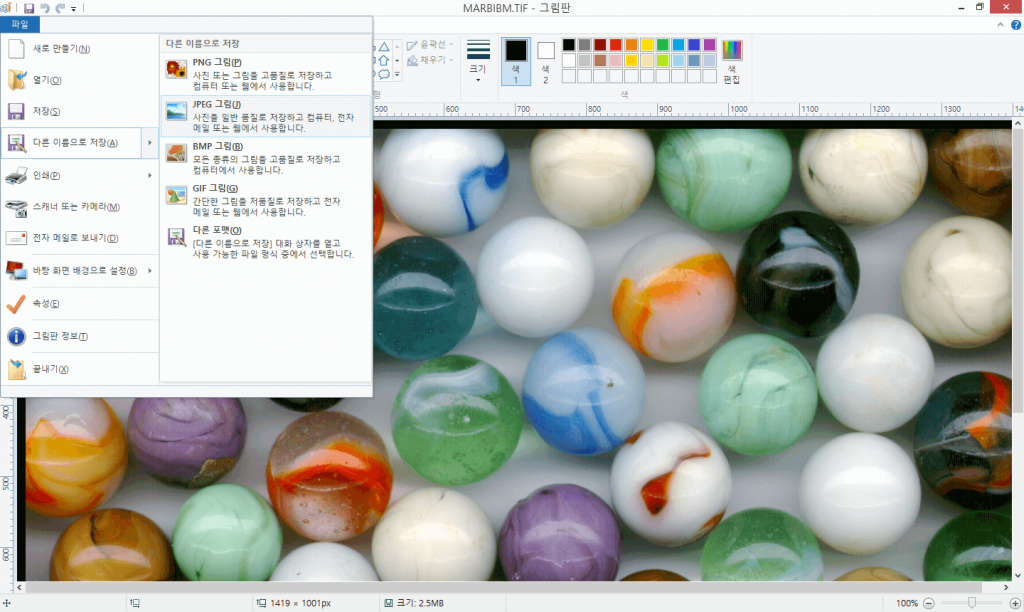The image size is (1024, 612).
Task: Open the 윤곽선 outline dropdown
Action: click(430, 45)
